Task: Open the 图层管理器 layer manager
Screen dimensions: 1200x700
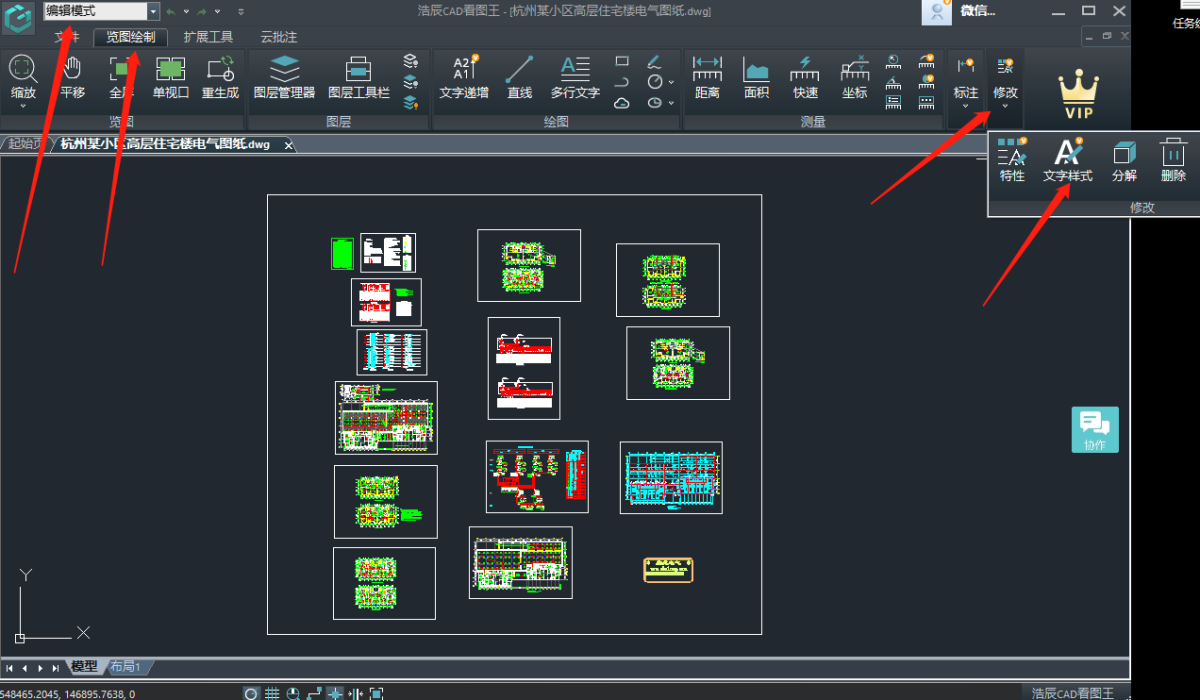Action: [284, 78]
